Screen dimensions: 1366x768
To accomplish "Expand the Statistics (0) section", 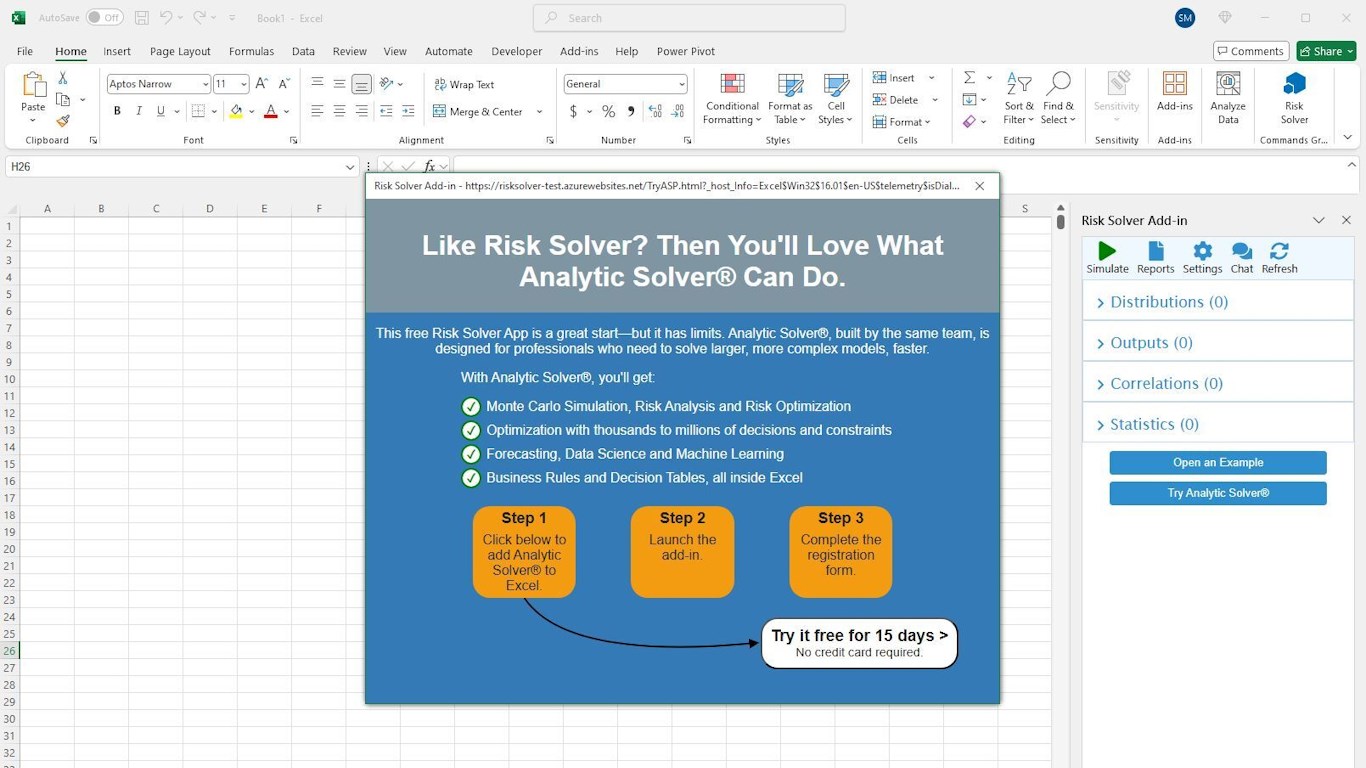I will coord(1218,425).
